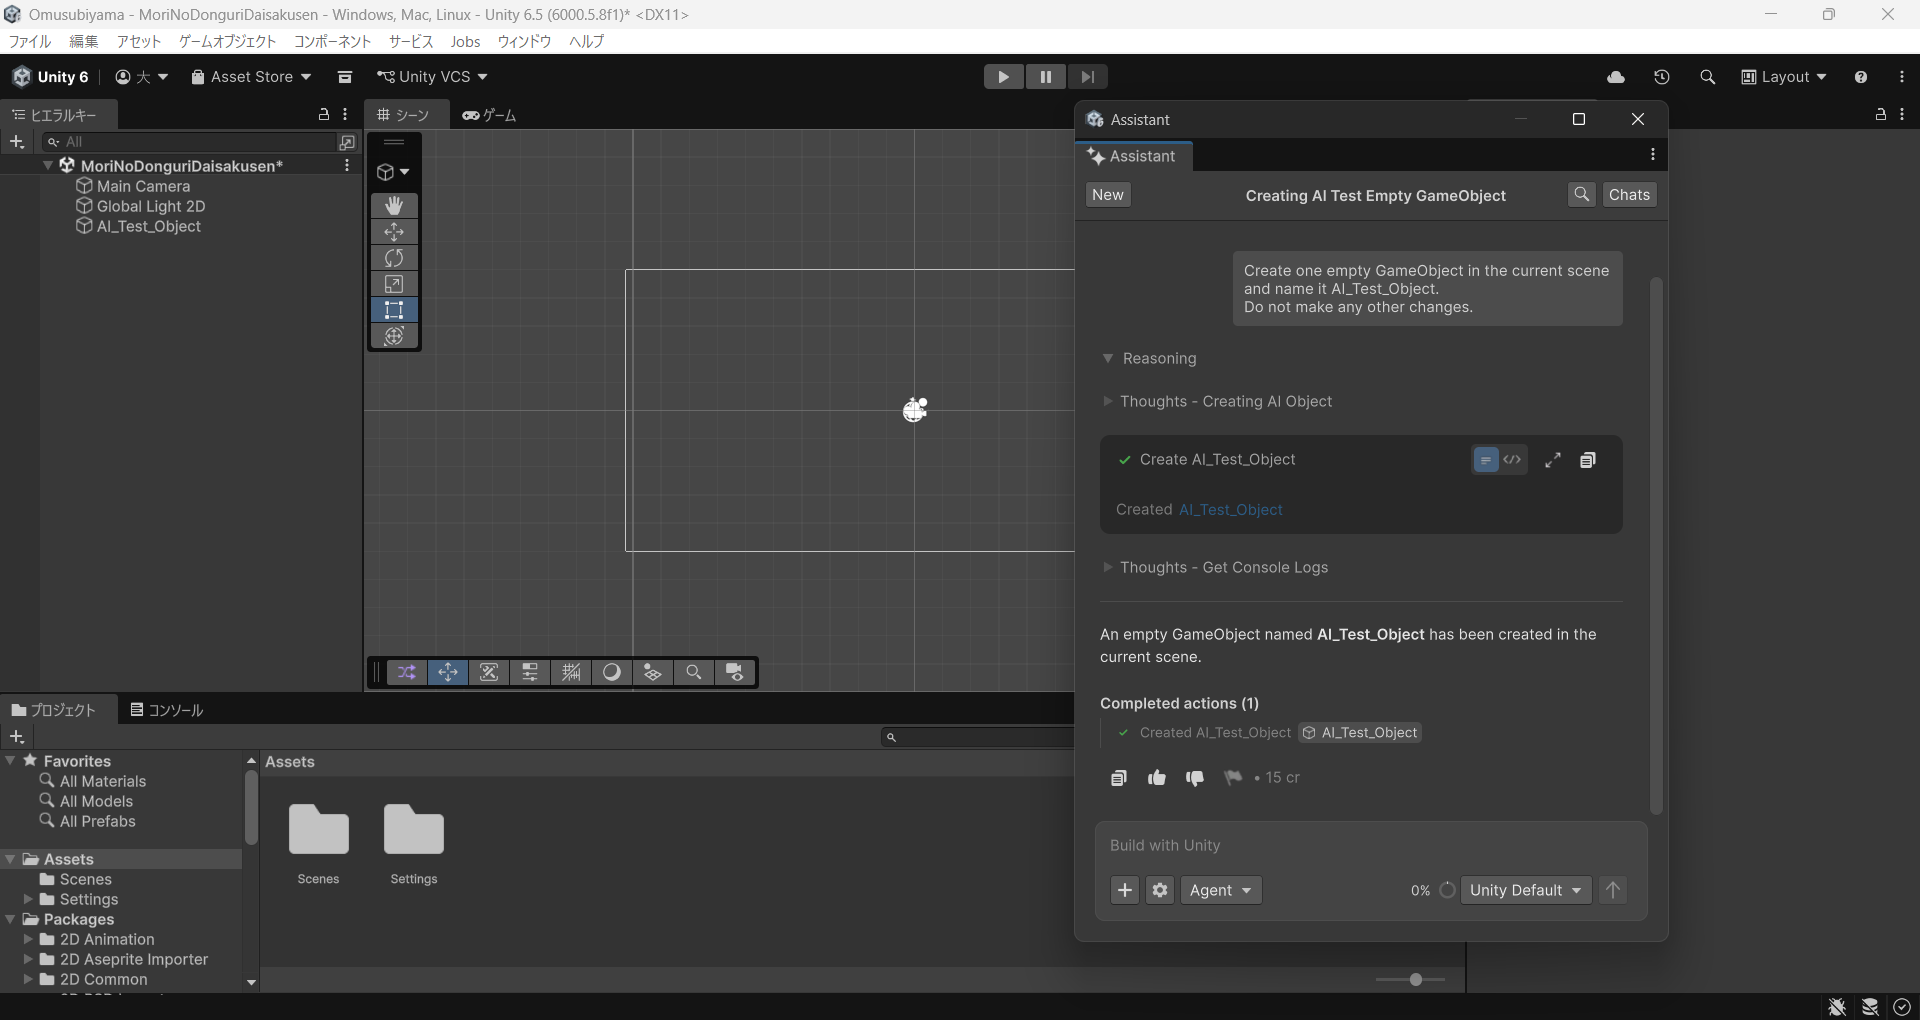Expand the 2D Animation package folder
The image size is (1920, 1020).
coord(28,939)
